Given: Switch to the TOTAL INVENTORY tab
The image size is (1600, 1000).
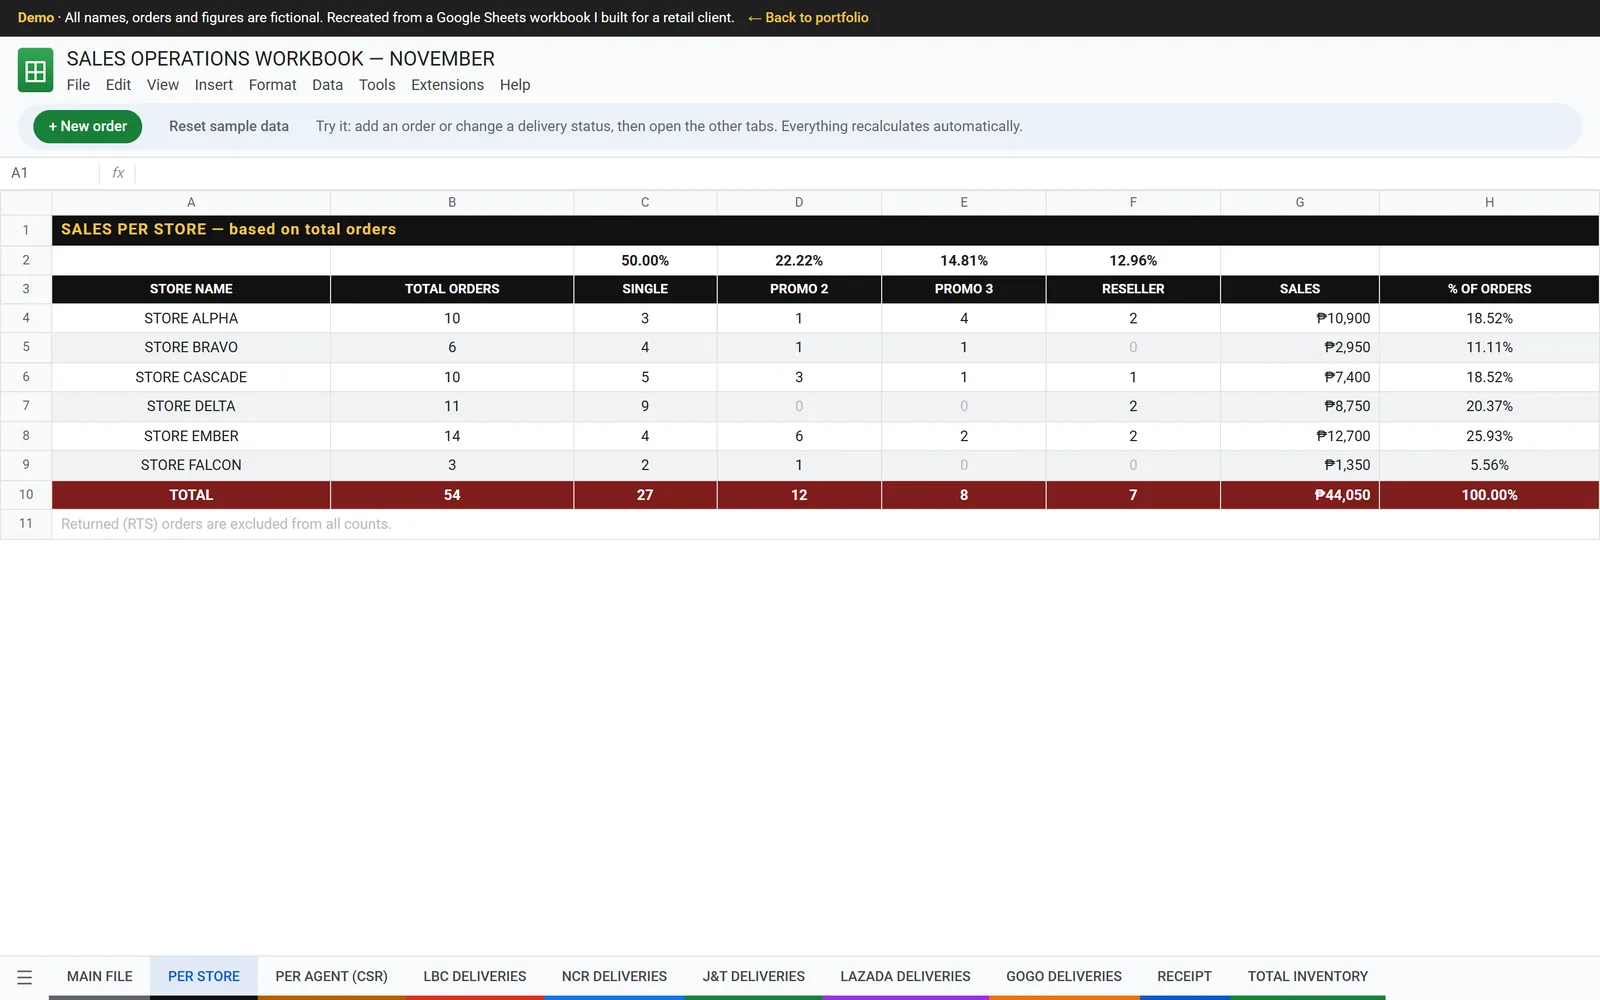Looking at the screenshot, I should point(1308,977).
